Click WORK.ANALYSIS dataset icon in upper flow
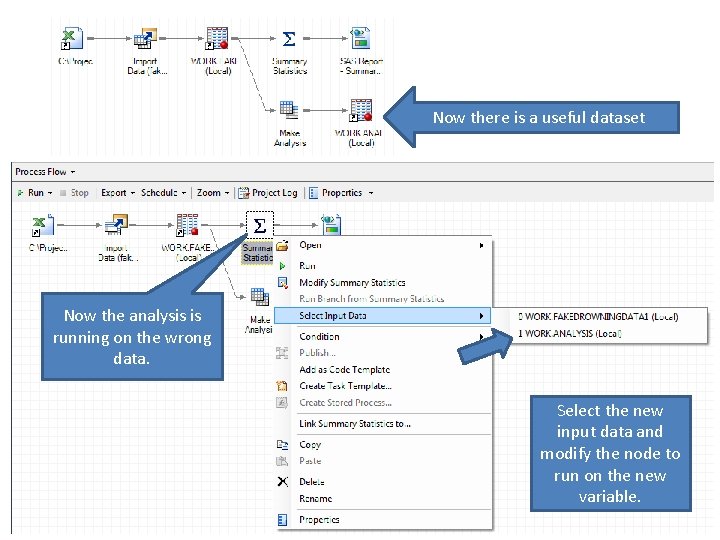This screenshot has width=720, height=540. click(x=360, y=110)
